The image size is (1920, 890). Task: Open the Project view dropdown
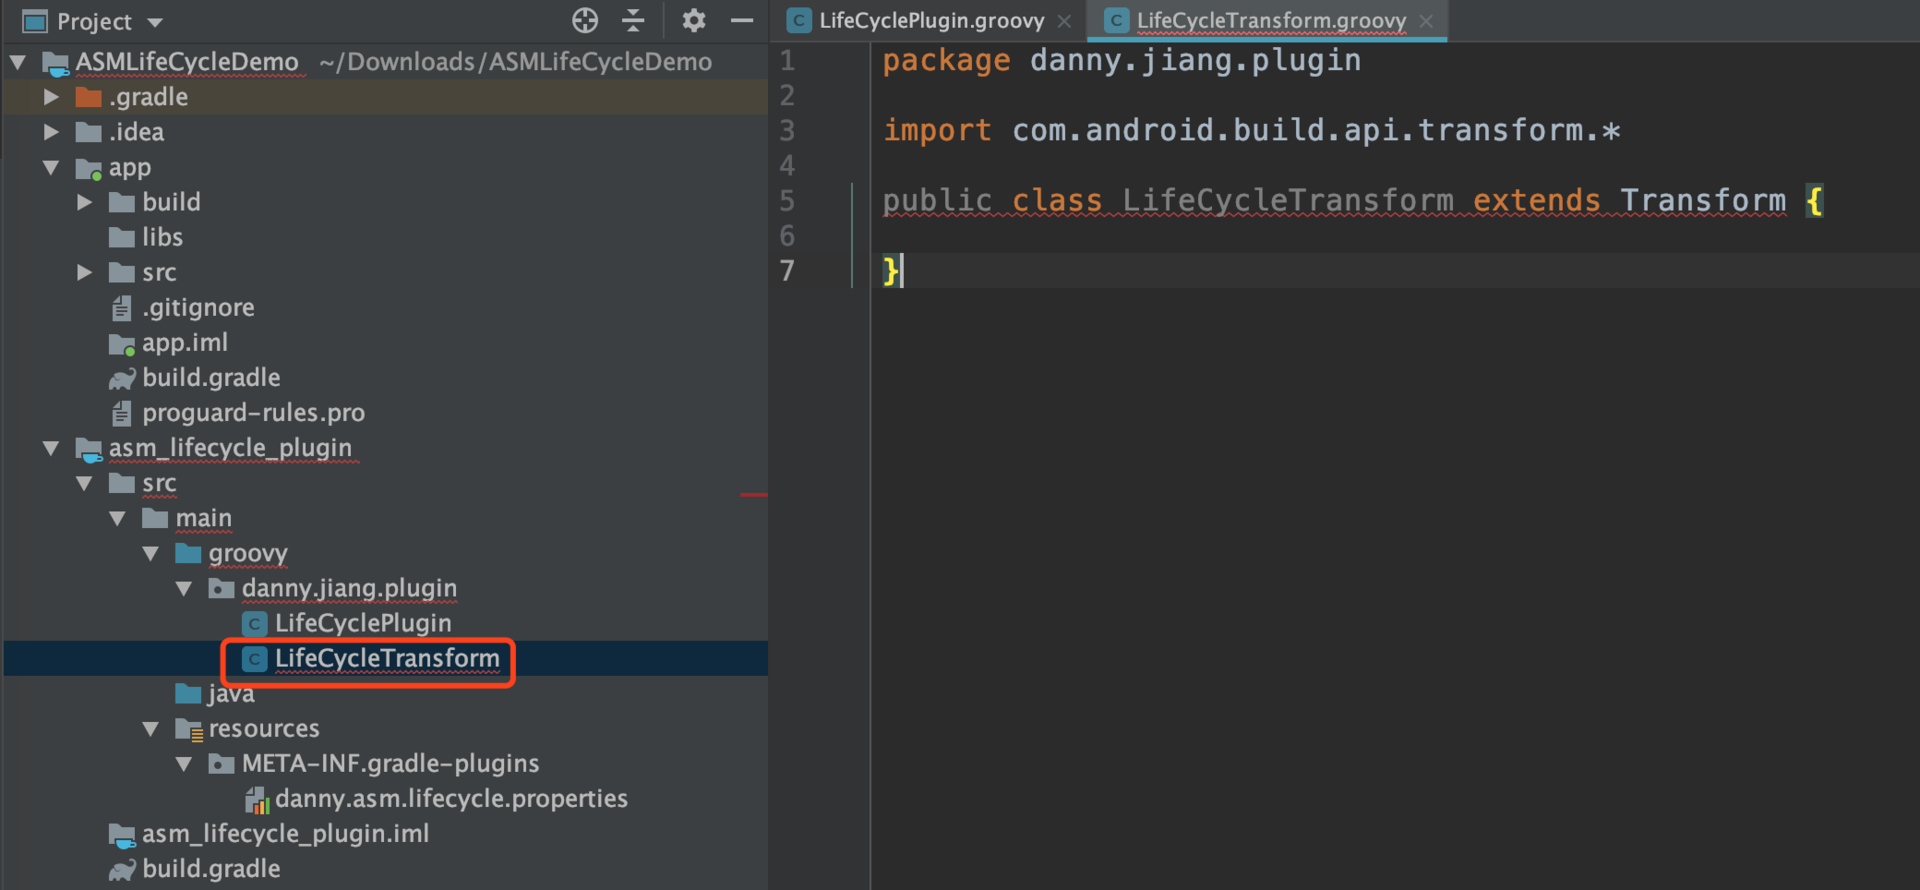click(x=155, y=22)
